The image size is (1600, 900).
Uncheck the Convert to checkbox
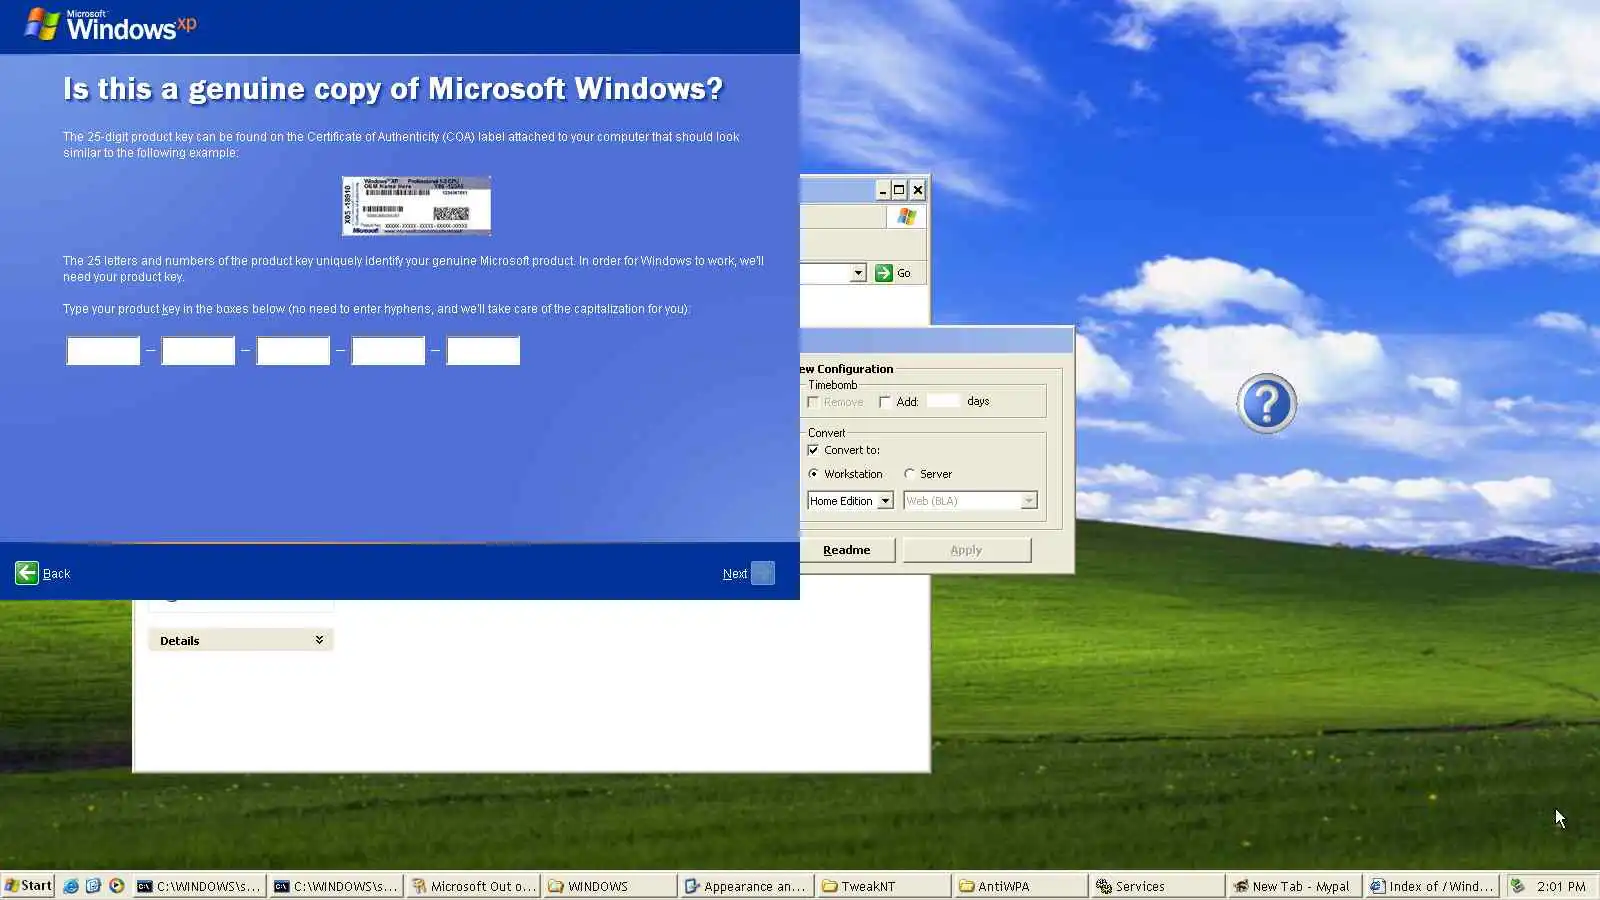pos(813,450)
